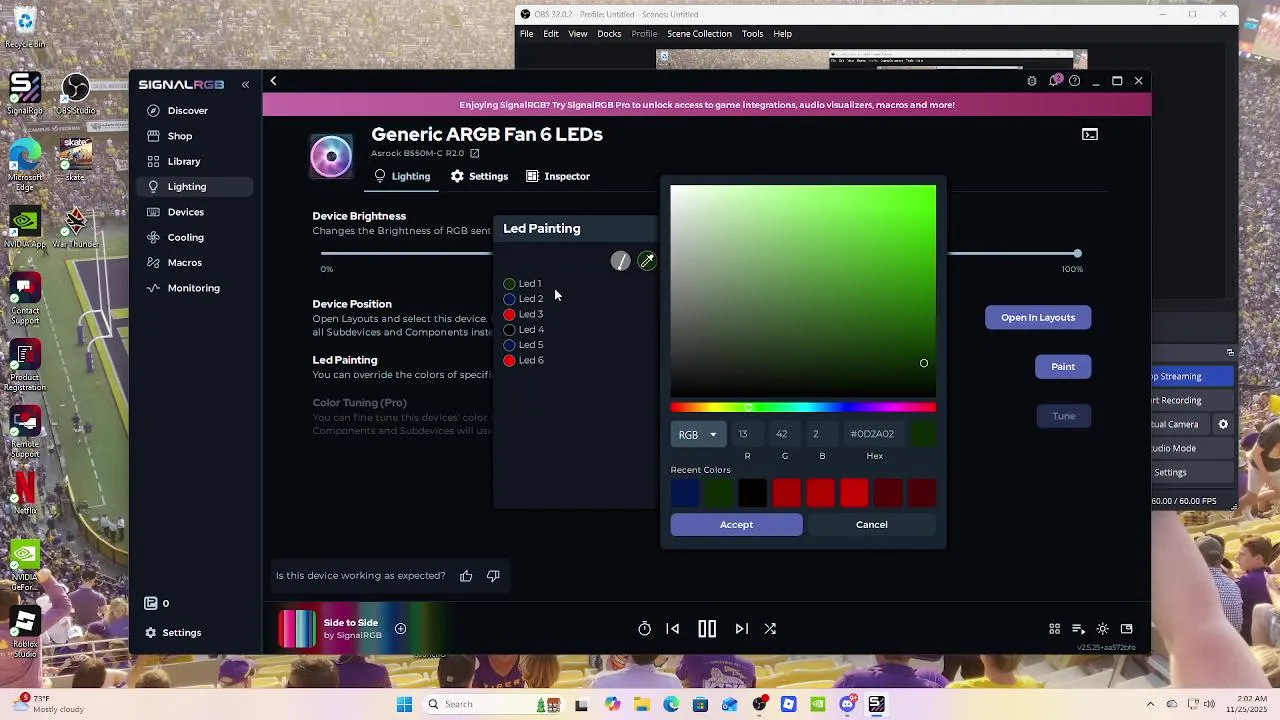Select the paint brush tool in Led Painting

point(620,261)
